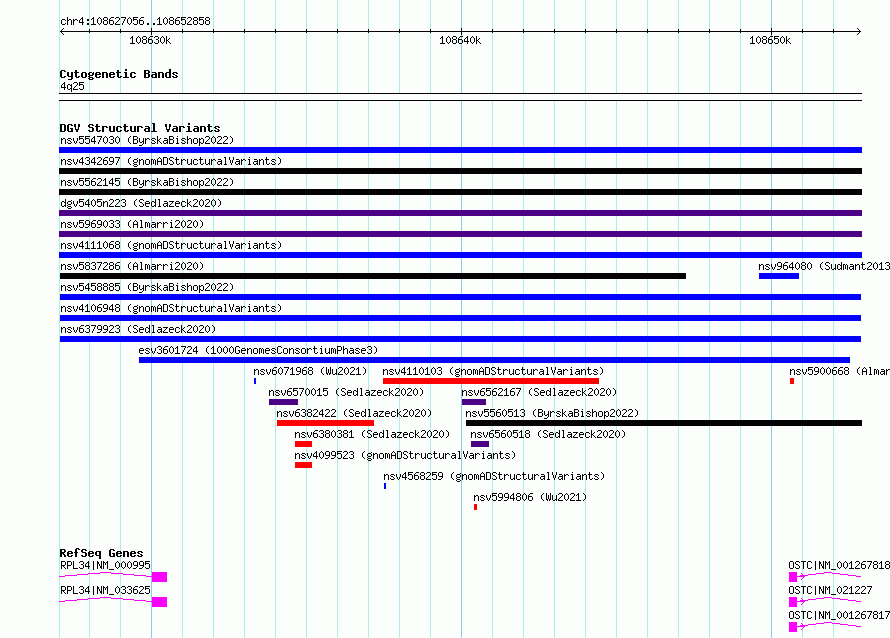This screenshot has height=638, width=890.
Task: Click the 108650k ruler position label
Action: click(770, 40)
